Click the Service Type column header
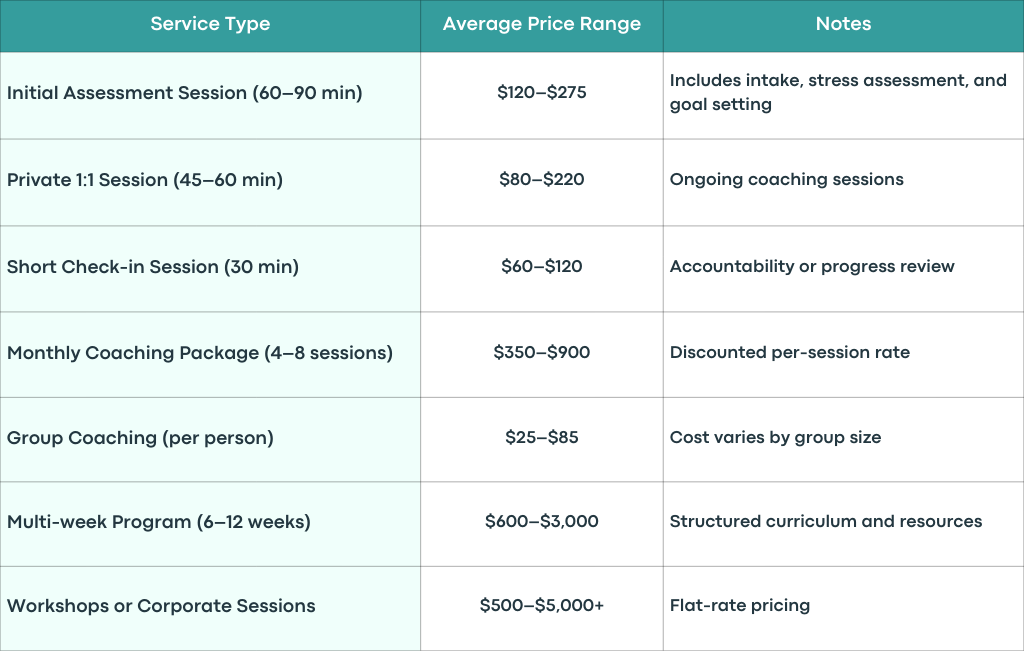Image resolution: width=1024 pixels, height=651 pixels. 210,25
